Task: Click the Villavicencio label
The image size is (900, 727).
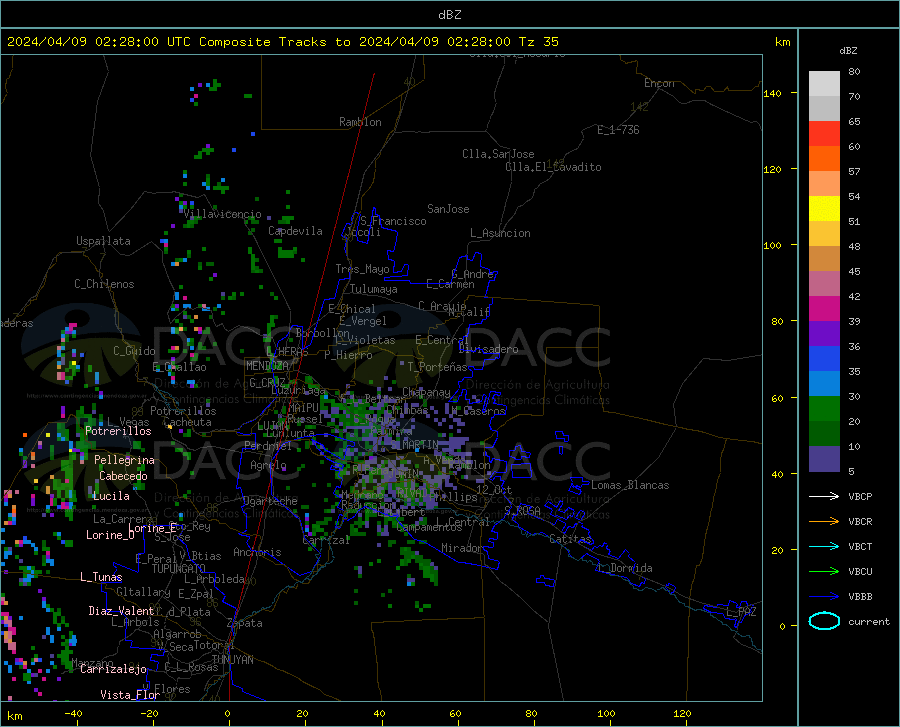Action: [x=223, y=214]
